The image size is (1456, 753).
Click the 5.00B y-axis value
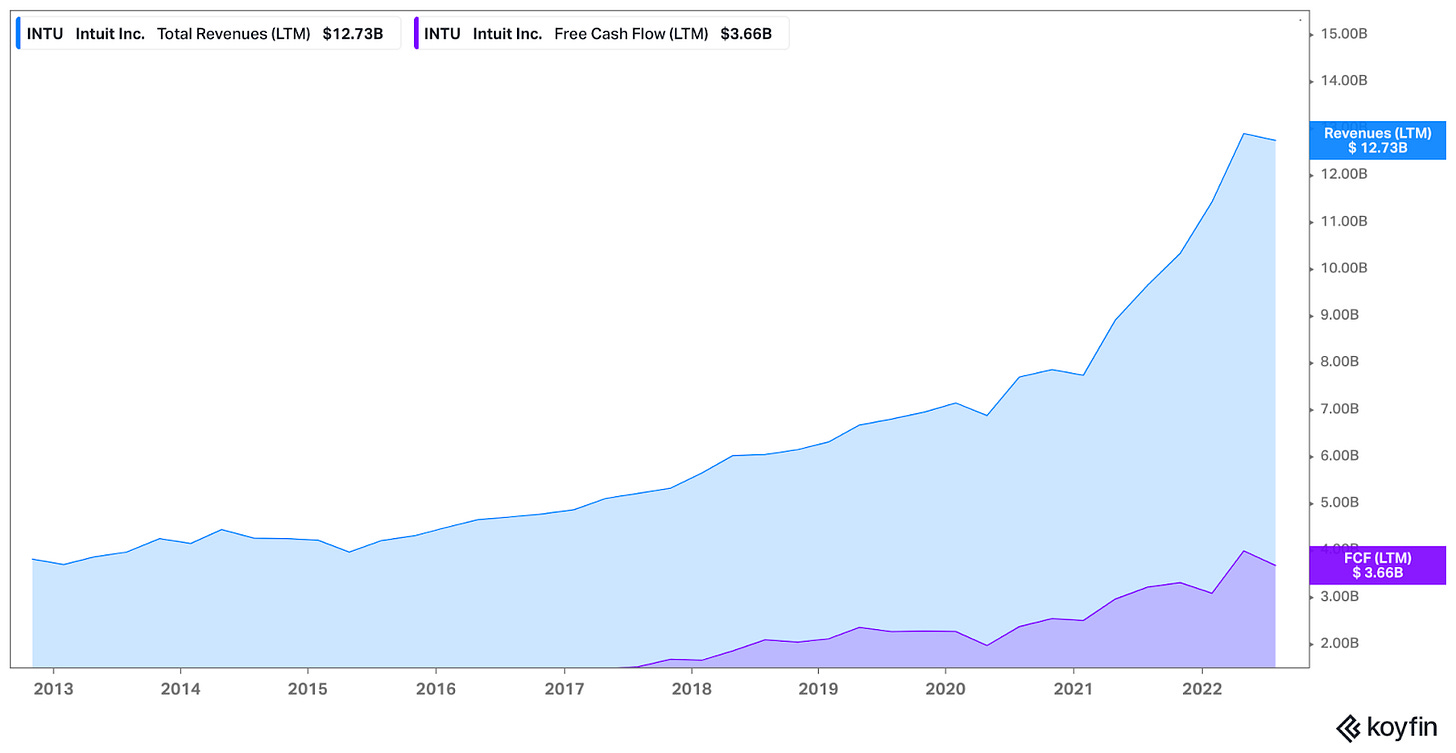(1340, 503)
